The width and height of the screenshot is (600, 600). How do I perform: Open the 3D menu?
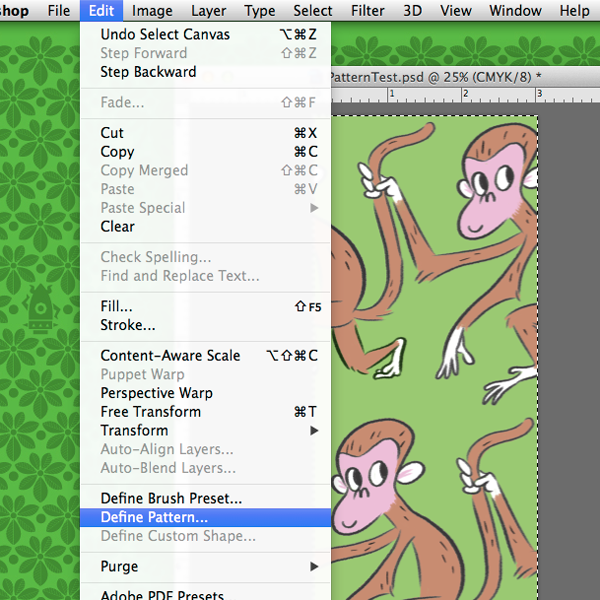[412, 11]
